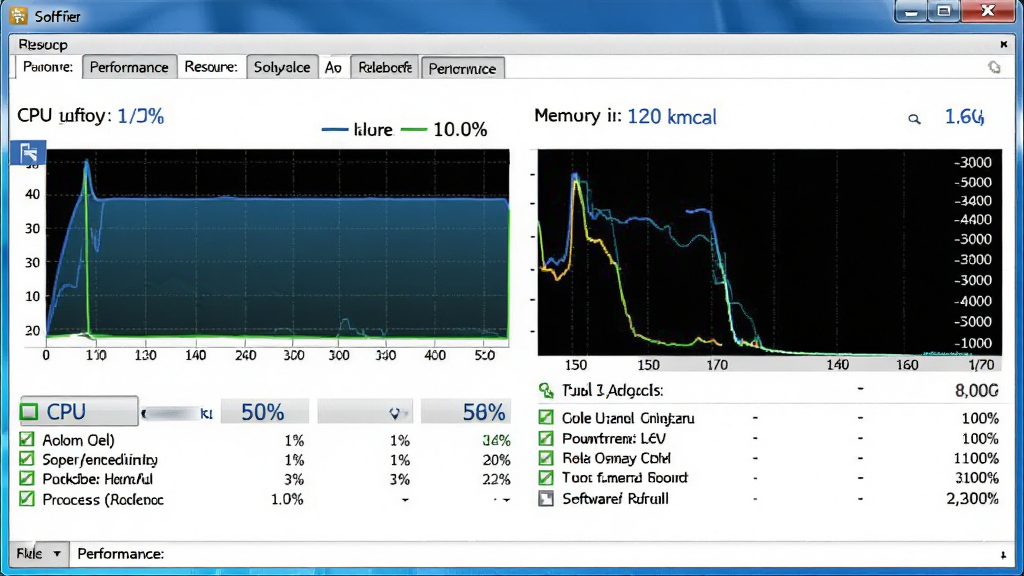Image resolution: width=1024 pixels, height=576 pixels.
Task: Uncheck the Toot f.mend Boord checkbox
Action: click(x=546, y=477)
